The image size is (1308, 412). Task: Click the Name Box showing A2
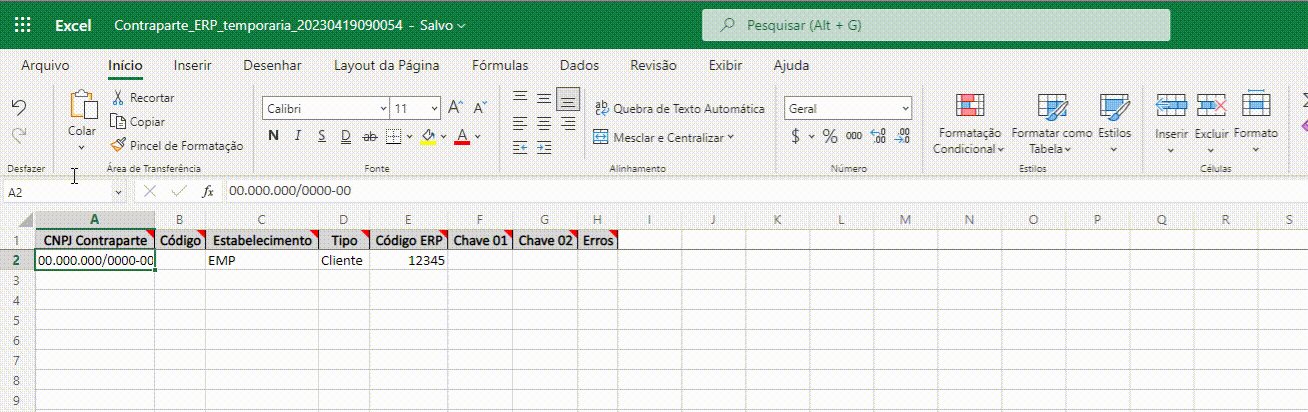[57, 191]
